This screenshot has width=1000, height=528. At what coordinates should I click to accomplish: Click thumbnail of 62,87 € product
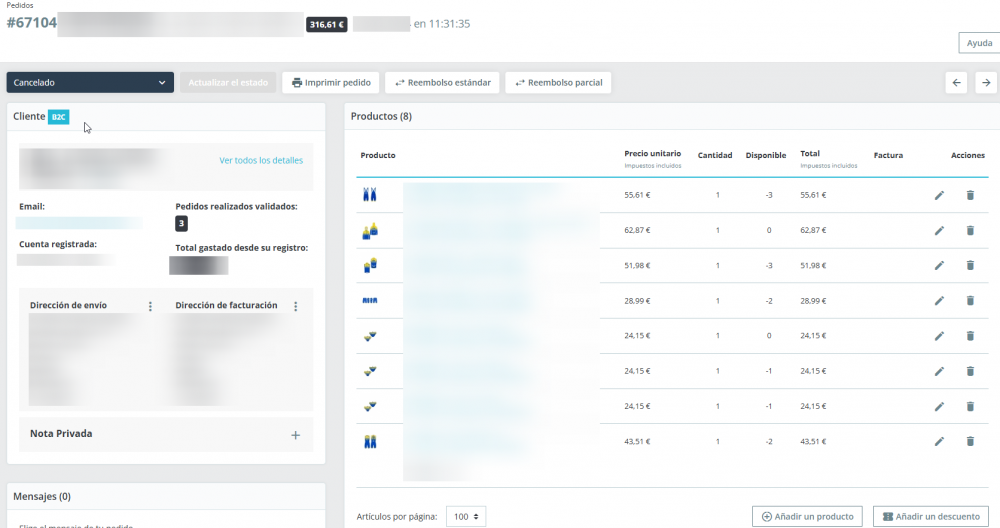370,231
